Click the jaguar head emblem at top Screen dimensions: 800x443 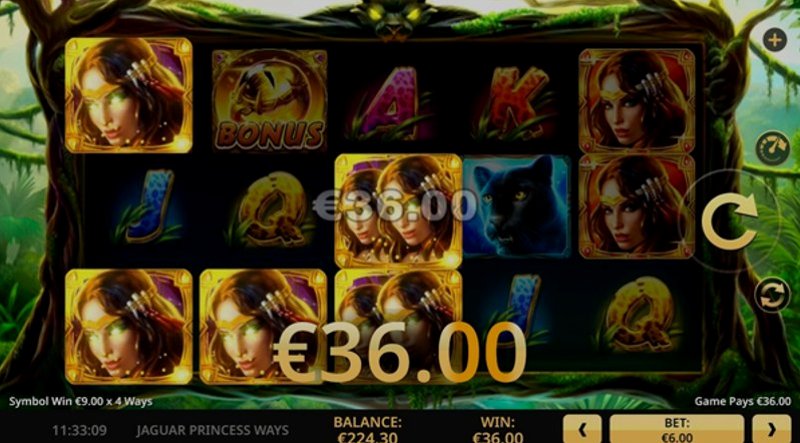393,17
